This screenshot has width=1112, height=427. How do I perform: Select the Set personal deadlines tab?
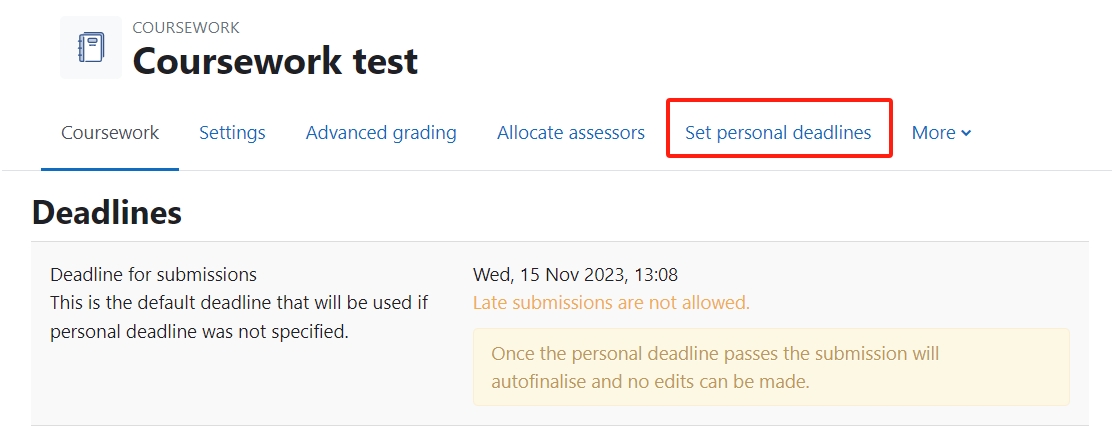point(778,133)
